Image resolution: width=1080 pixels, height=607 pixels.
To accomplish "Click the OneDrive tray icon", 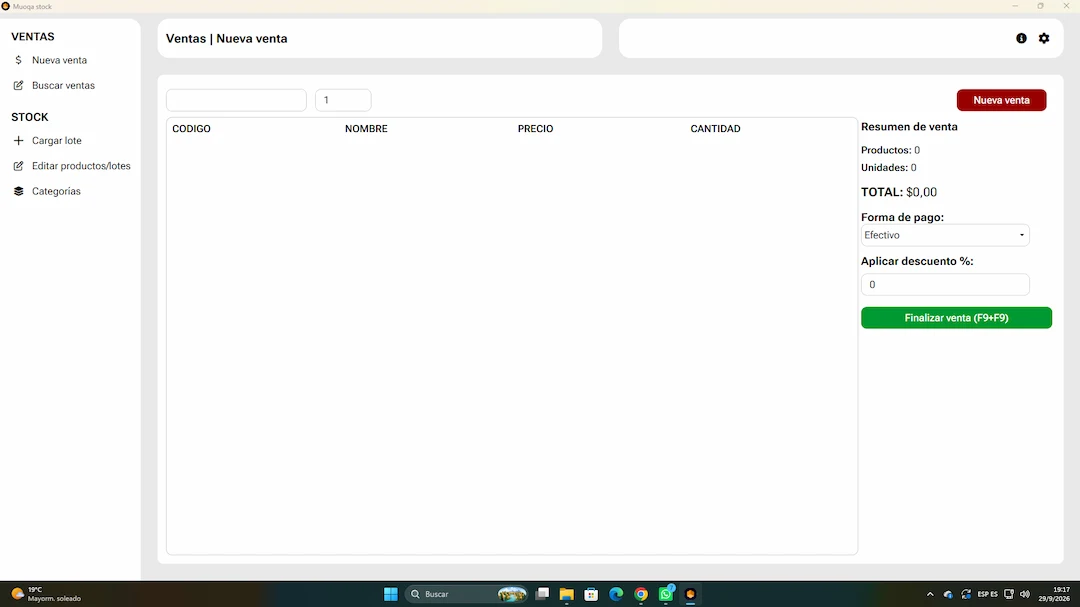I will point(948,594).
